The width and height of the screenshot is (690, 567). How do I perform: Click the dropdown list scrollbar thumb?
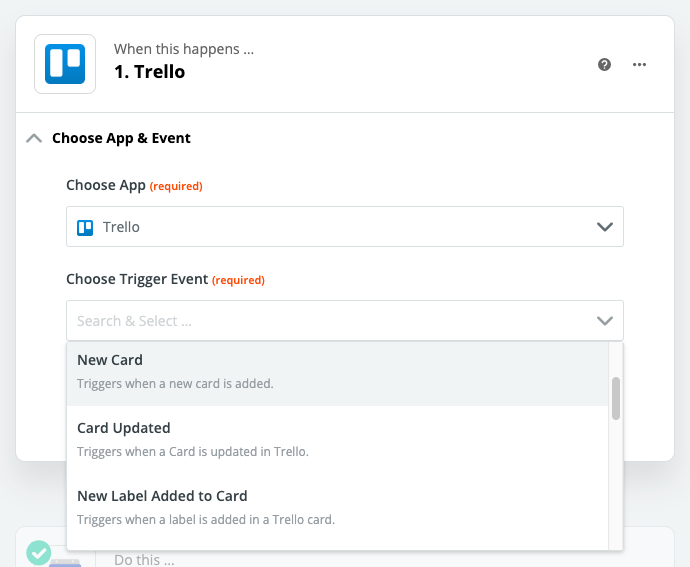[616, 398]
